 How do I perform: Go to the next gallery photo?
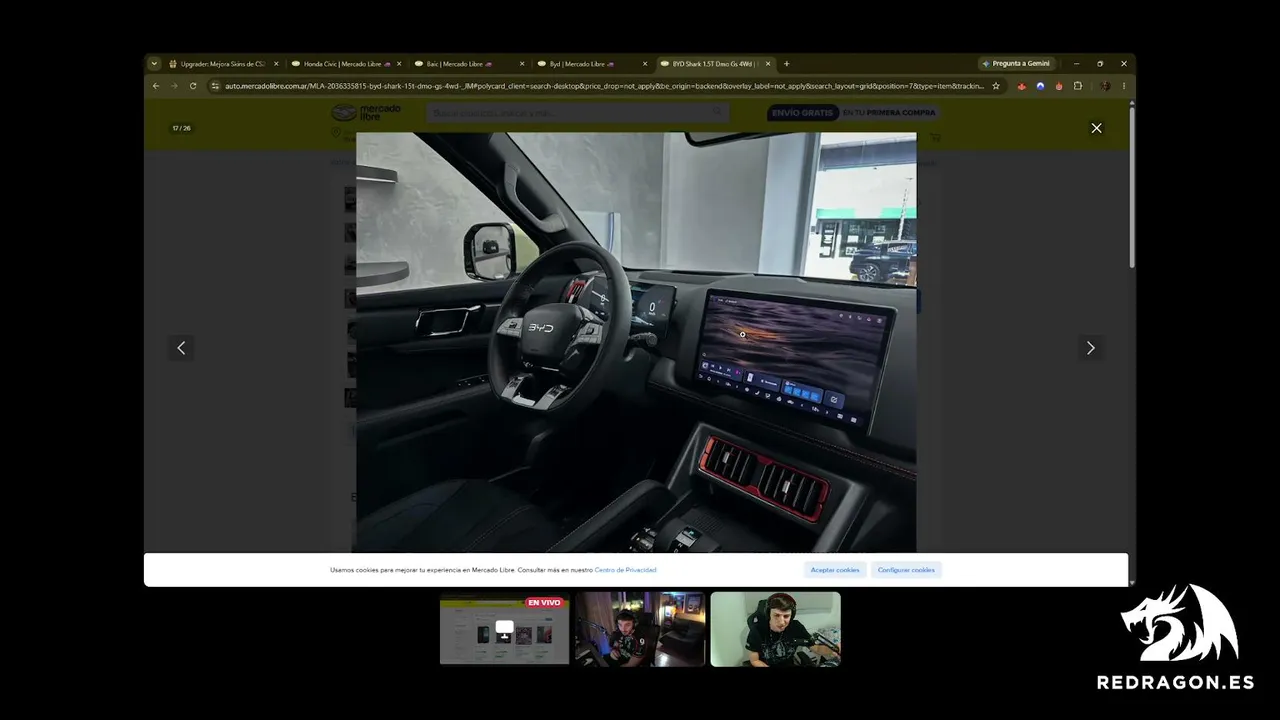[x=1090, y=348]
